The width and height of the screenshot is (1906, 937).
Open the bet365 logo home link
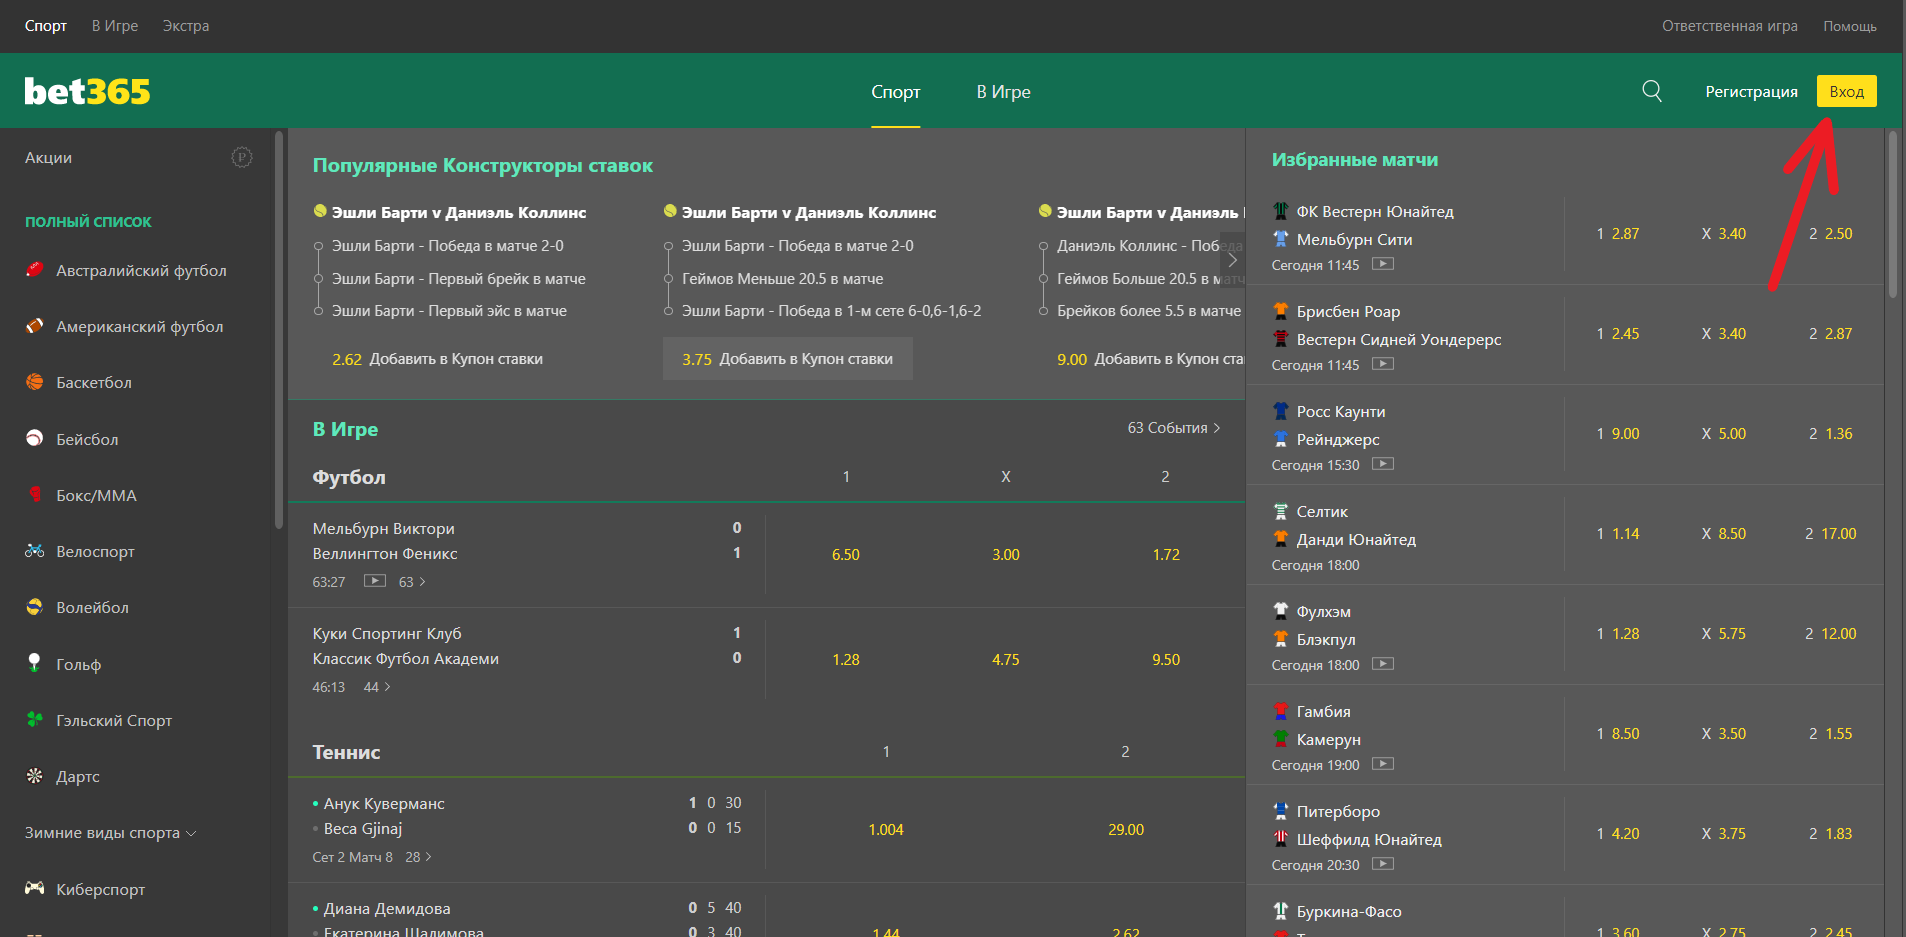point(87,92)
